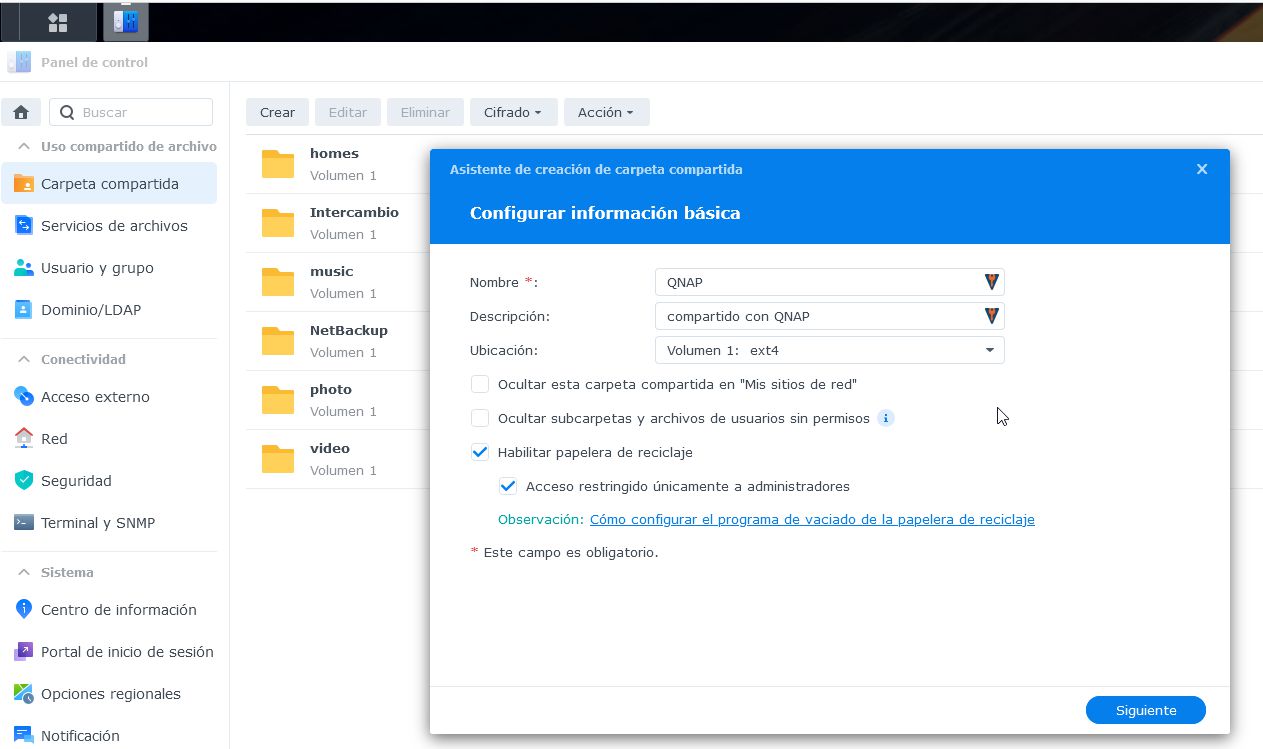Check Ocultar subcarpetas y archivos option

(x=480, y=418)
